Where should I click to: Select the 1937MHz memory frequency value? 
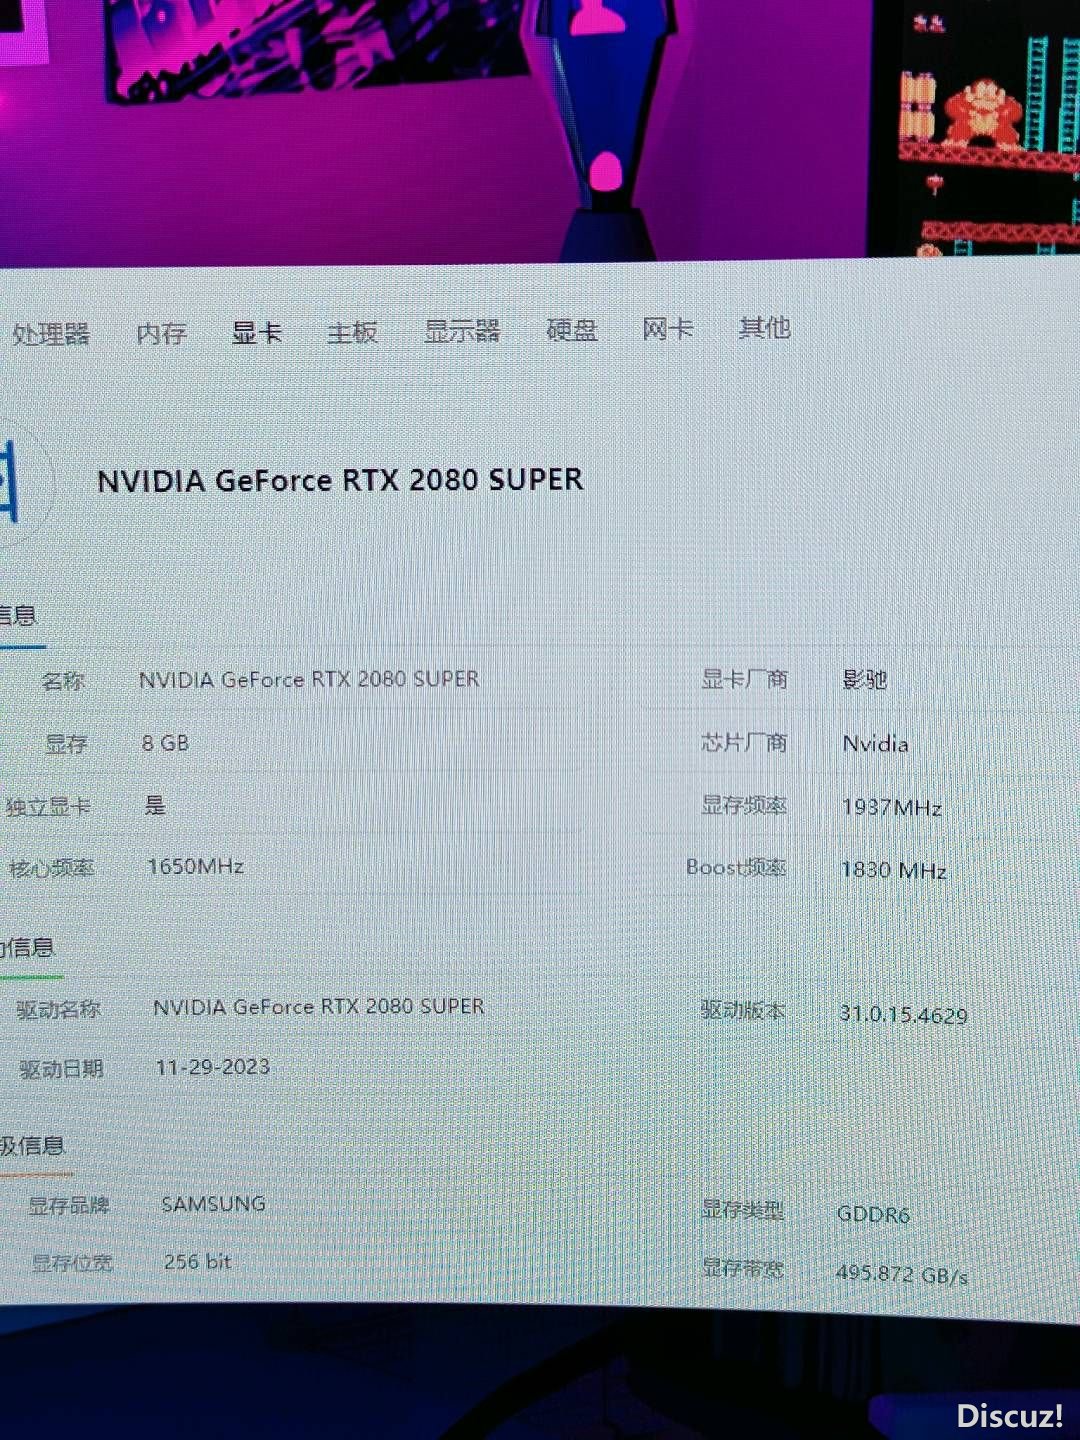892,807
